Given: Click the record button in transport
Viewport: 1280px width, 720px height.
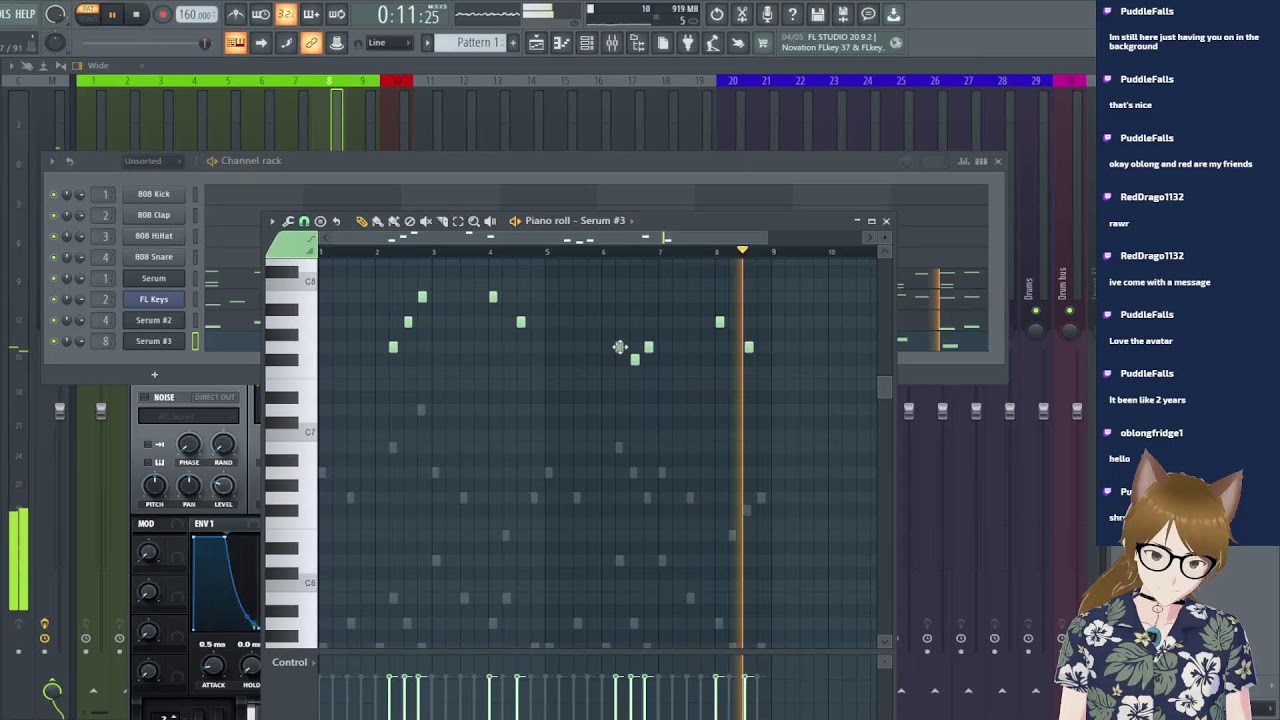Looking at the screenshot, I should coord(162,15).
